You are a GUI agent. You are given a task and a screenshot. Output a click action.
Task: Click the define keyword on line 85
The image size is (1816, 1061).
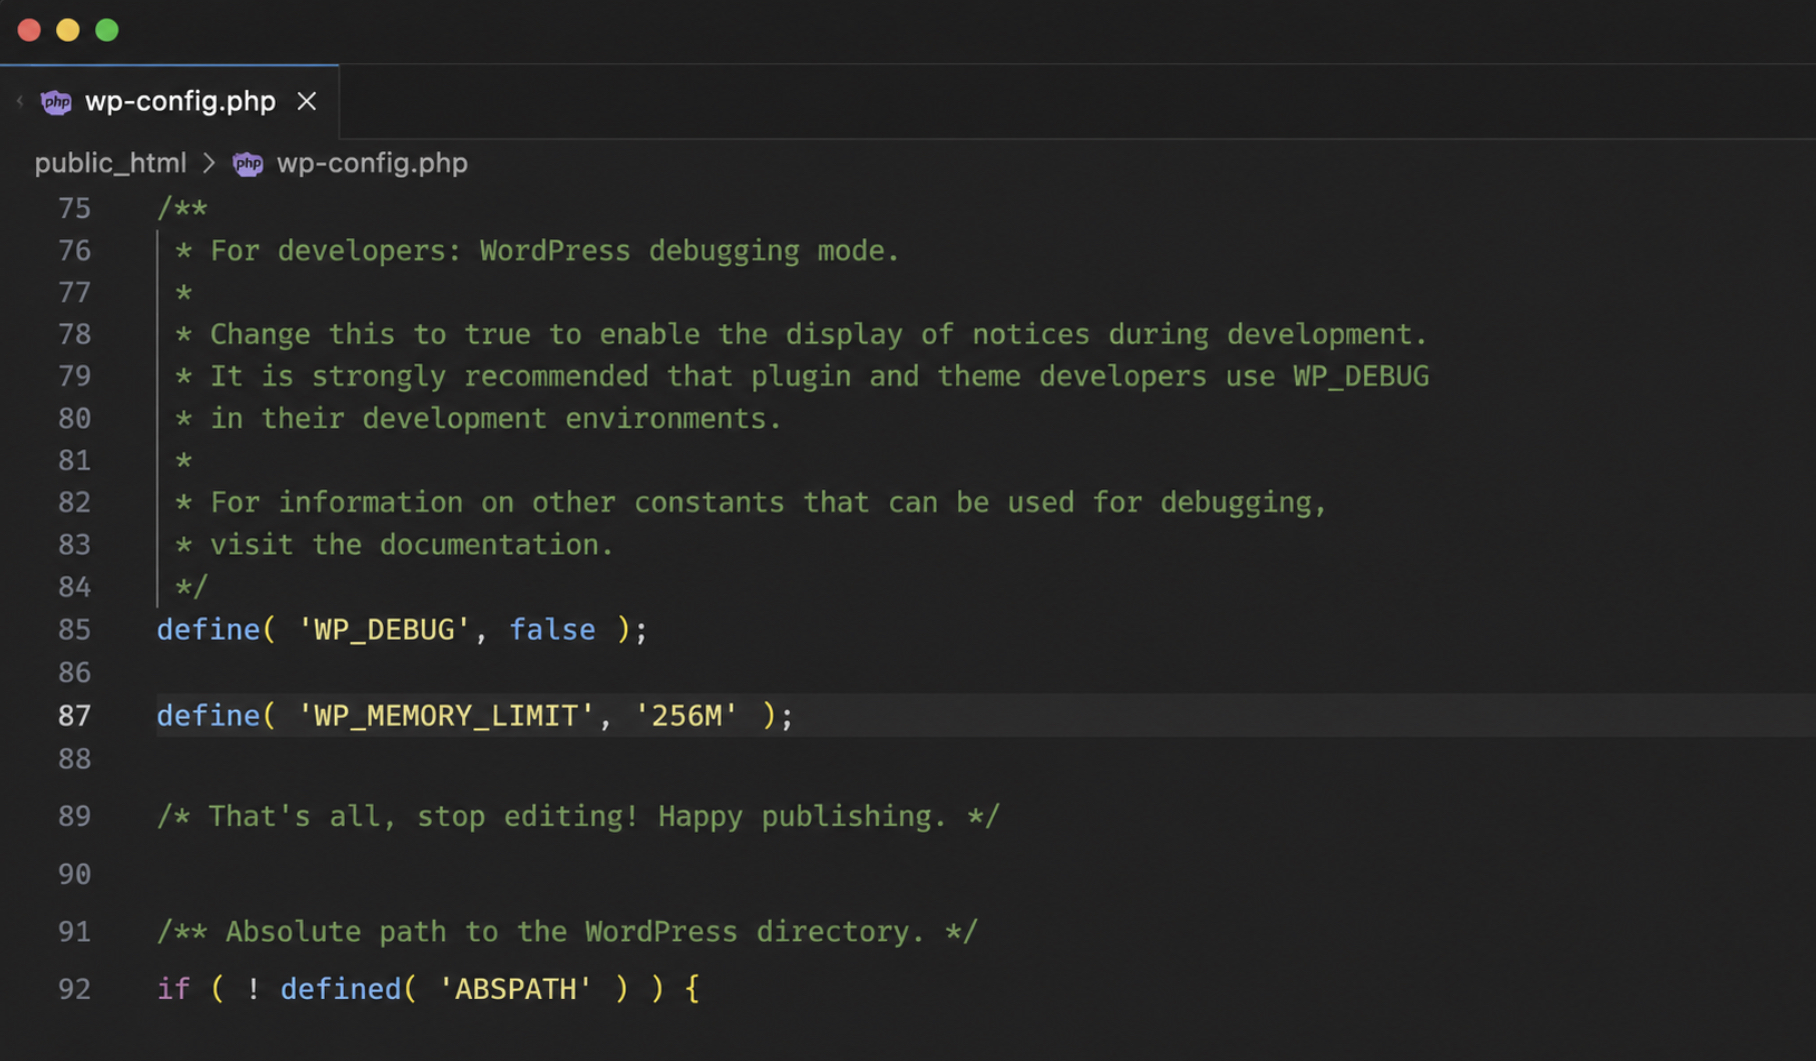click(x=208, y=630)
